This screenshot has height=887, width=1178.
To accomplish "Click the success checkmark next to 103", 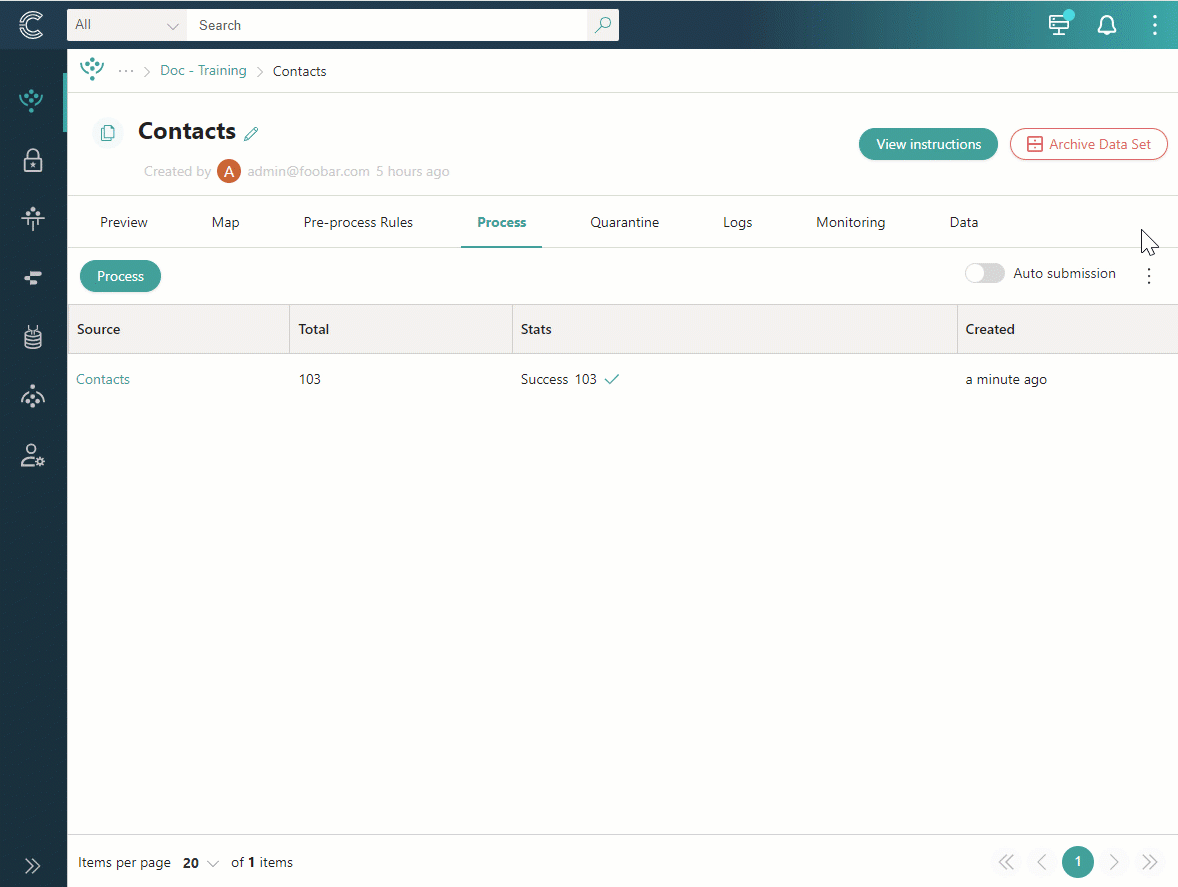I will point(612,379).
